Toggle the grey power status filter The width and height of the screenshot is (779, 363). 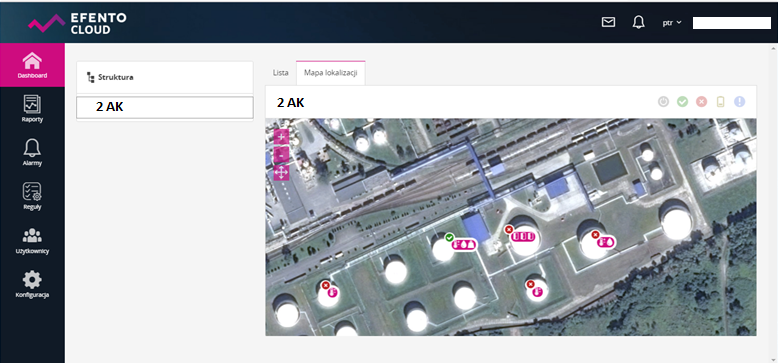[664, 102]
